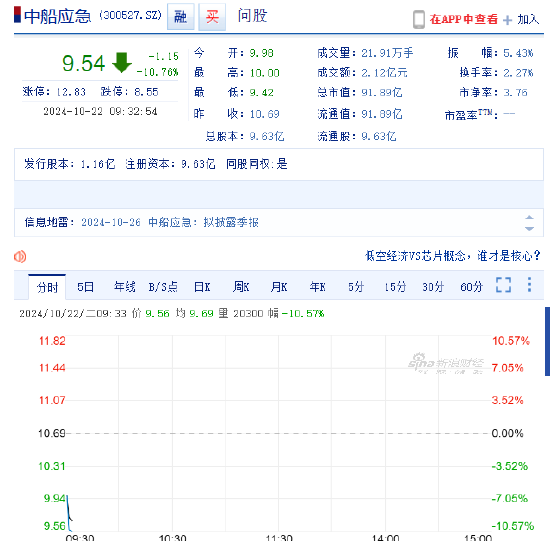The image size is (550, 541).
Task: Switch to the 年线 chart tab
Action: (124, 287)
